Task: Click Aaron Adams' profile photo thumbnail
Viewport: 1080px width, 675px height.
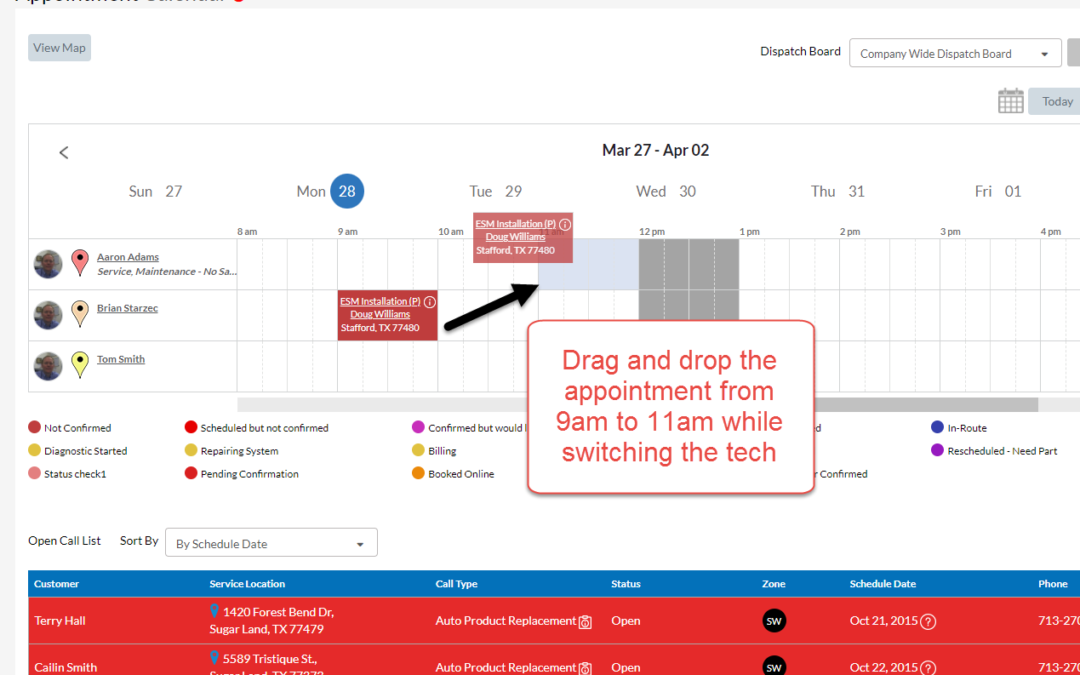Action: (x=48, y=263)
